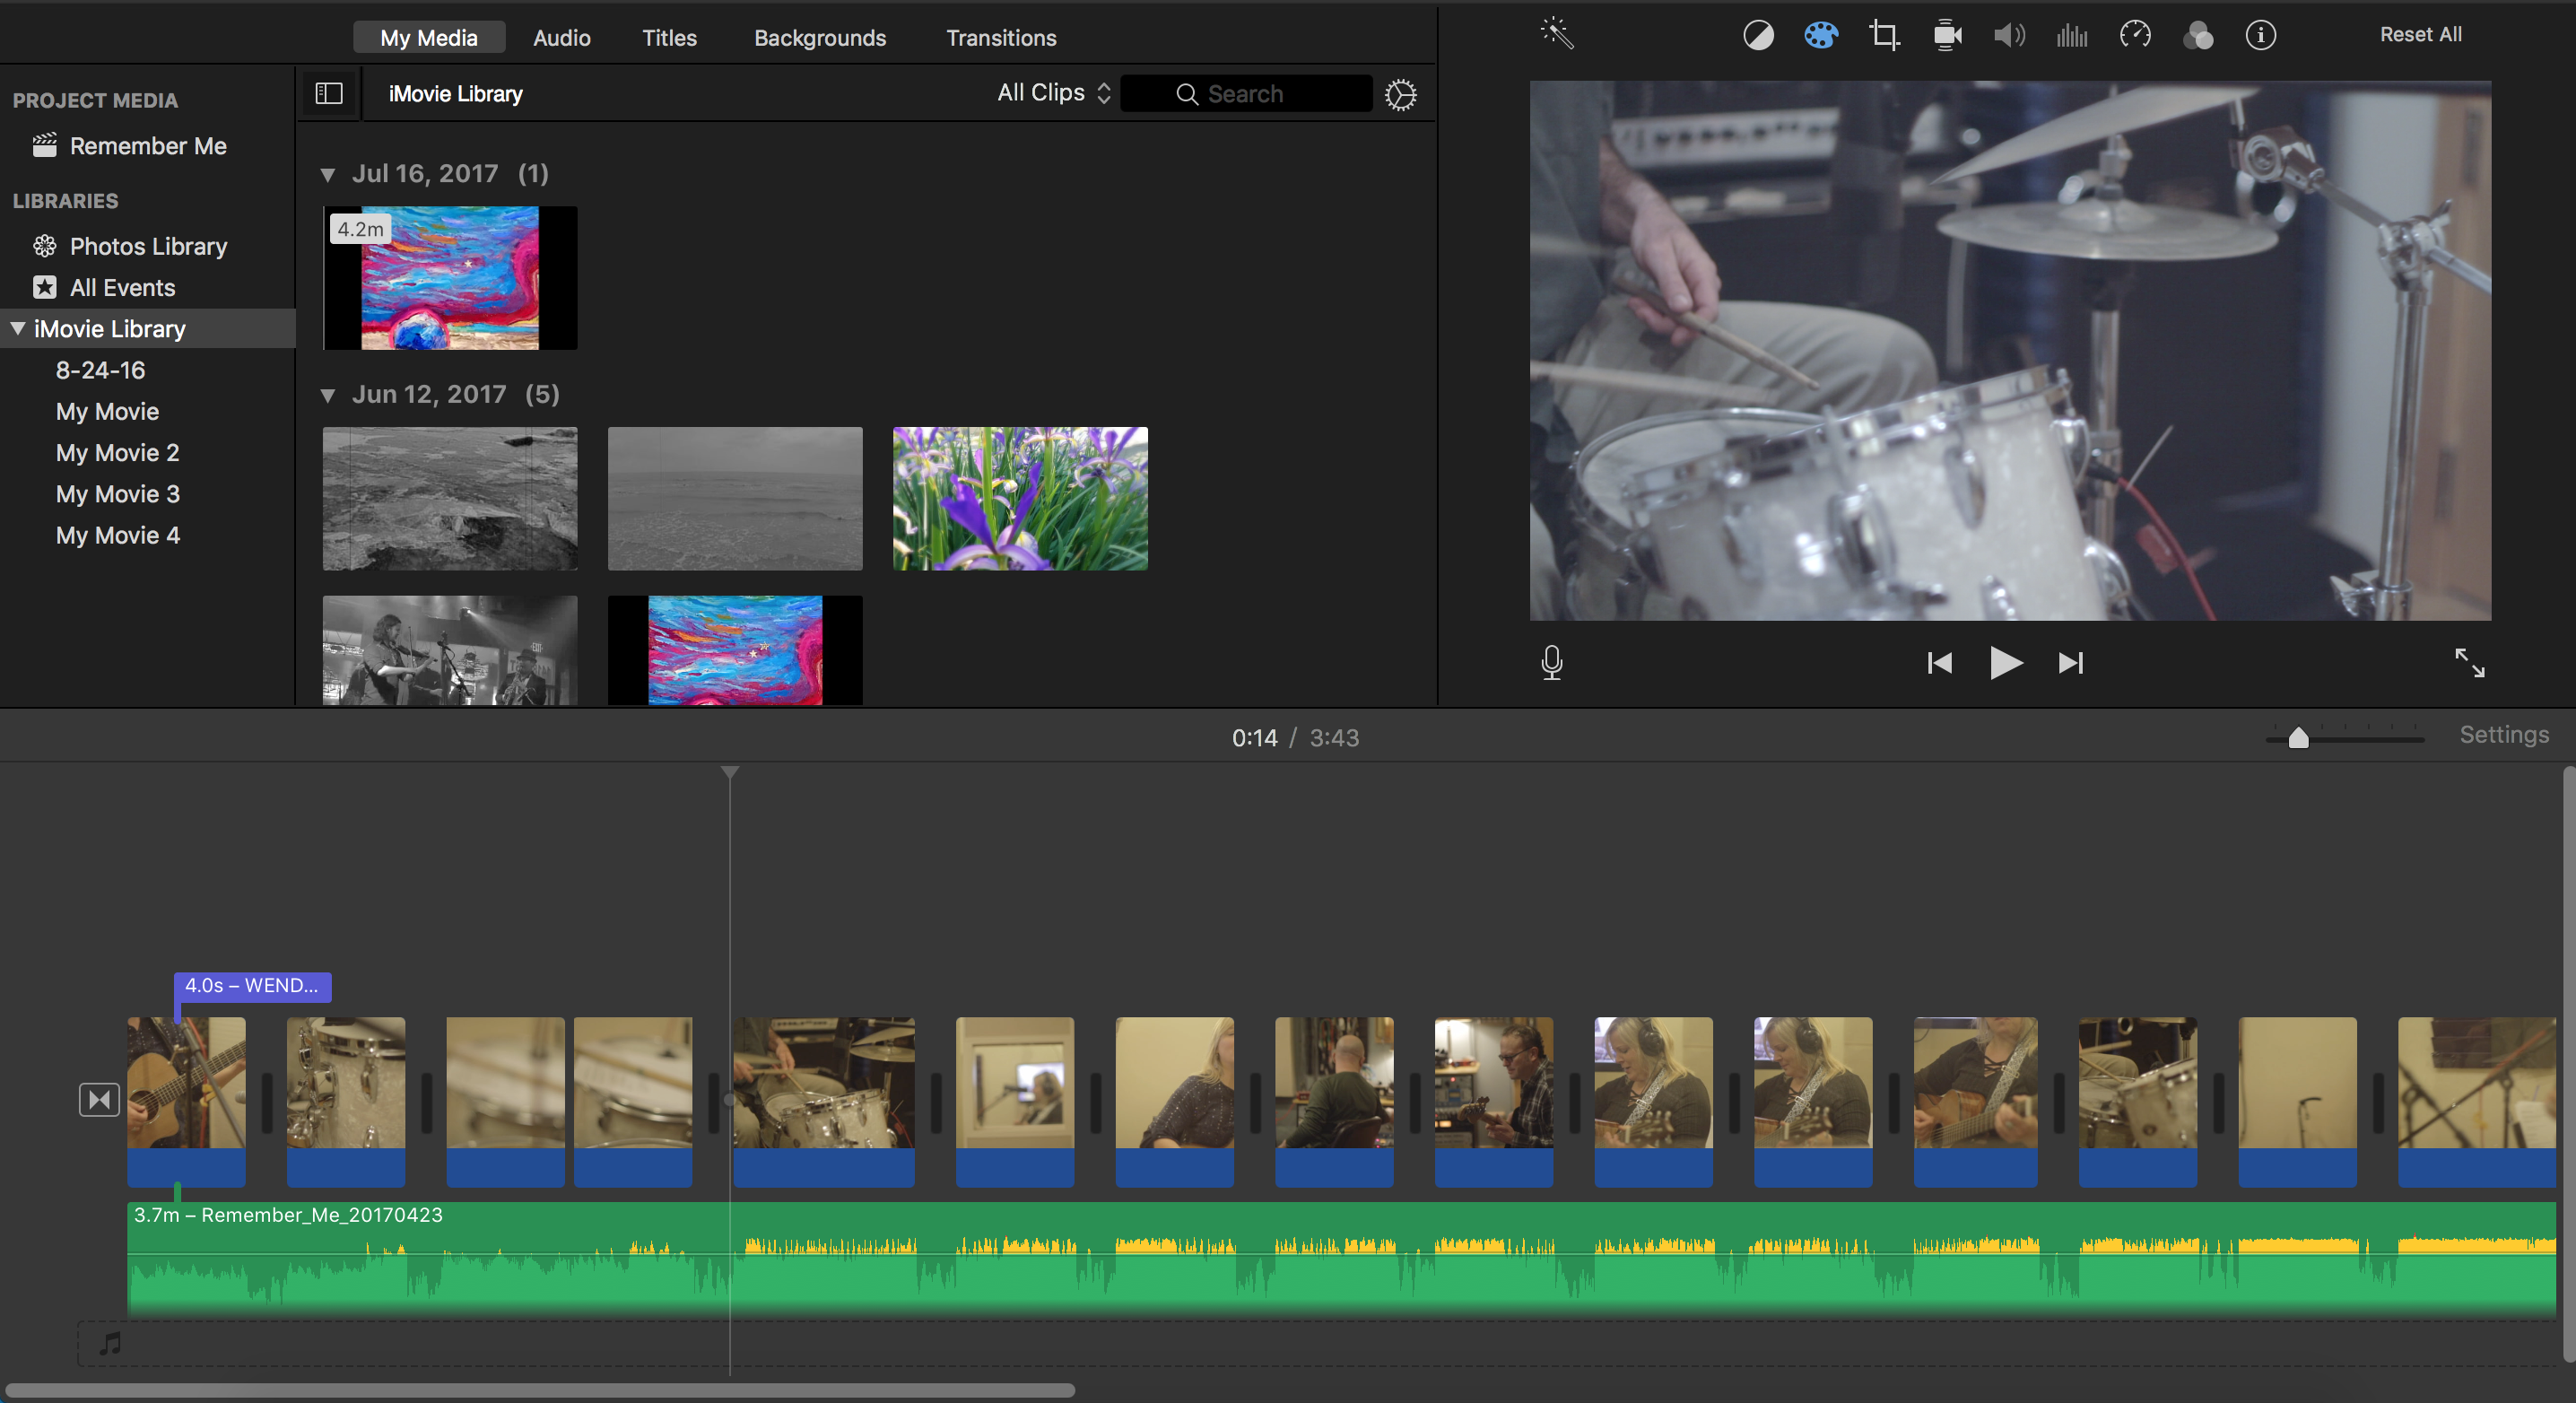The image size is (2576, 1403).
Task: Collapse the iMovie Library tree item
Action: tap(18, 329)
